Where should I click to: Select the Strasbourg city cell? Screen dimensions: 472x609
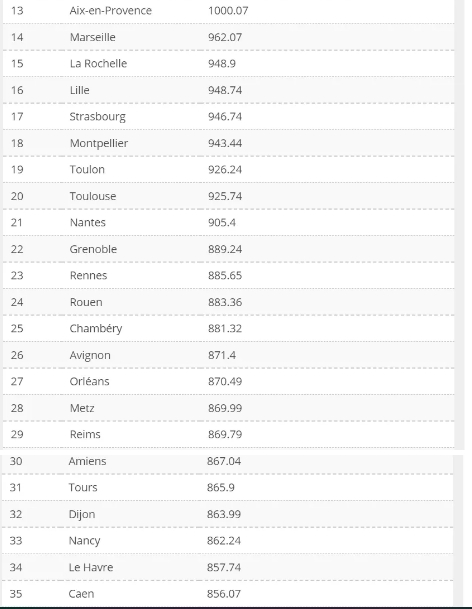pos(98,117)
